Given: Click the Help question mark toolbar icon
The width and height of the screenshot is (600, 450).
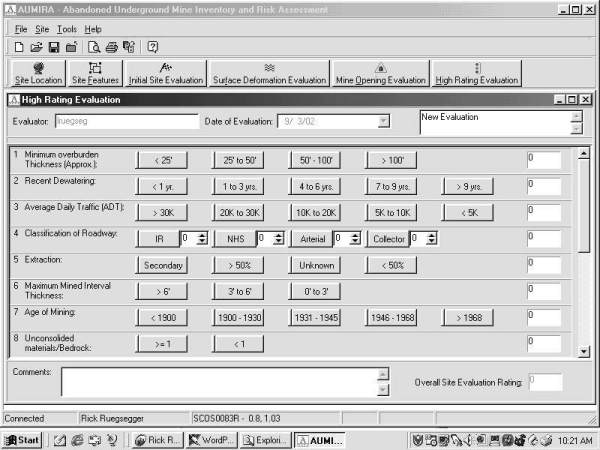Looking at the screenshot, I should point(153,47).
